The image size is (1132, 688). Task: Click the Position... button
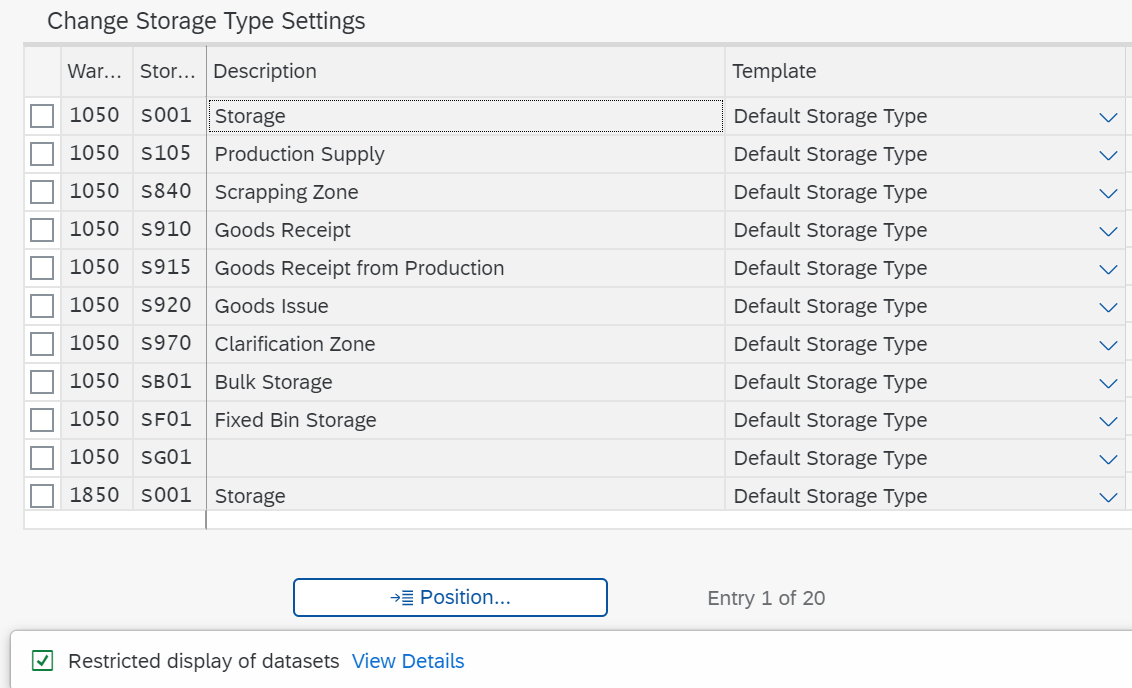tap(450, 597)
